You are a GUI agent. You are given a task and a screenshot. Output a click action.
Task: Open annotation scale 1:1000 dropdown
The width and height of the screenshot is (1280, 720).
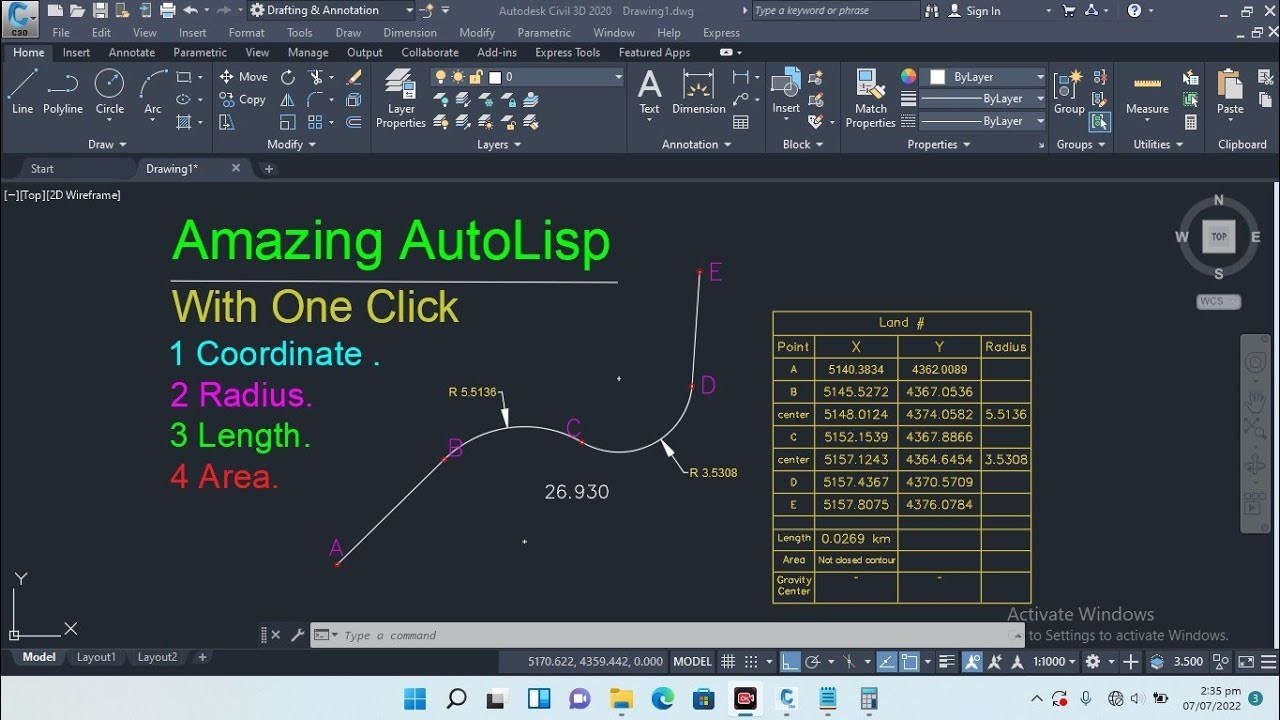(1054, 661)
